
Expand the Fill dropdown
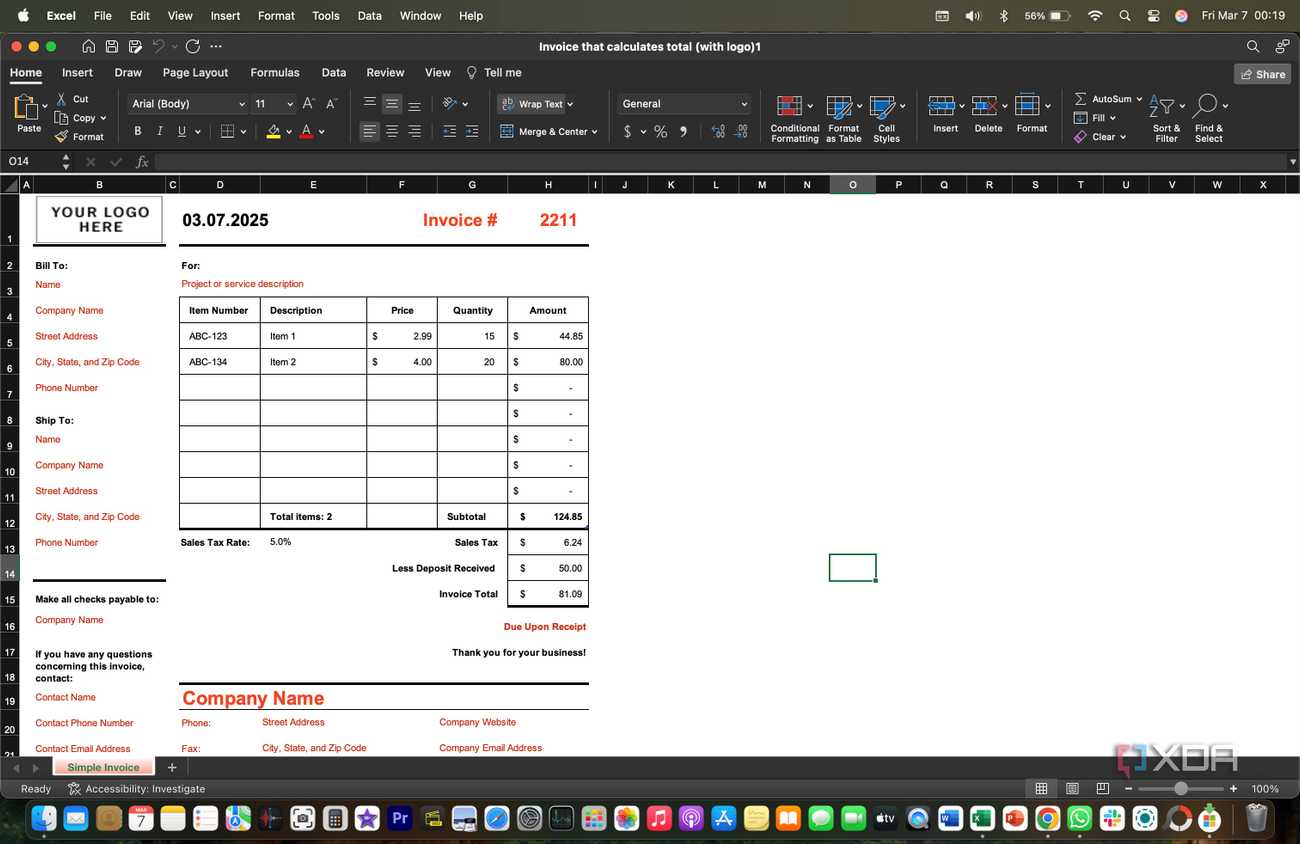pyautogui.click(x=1112, y=118)
